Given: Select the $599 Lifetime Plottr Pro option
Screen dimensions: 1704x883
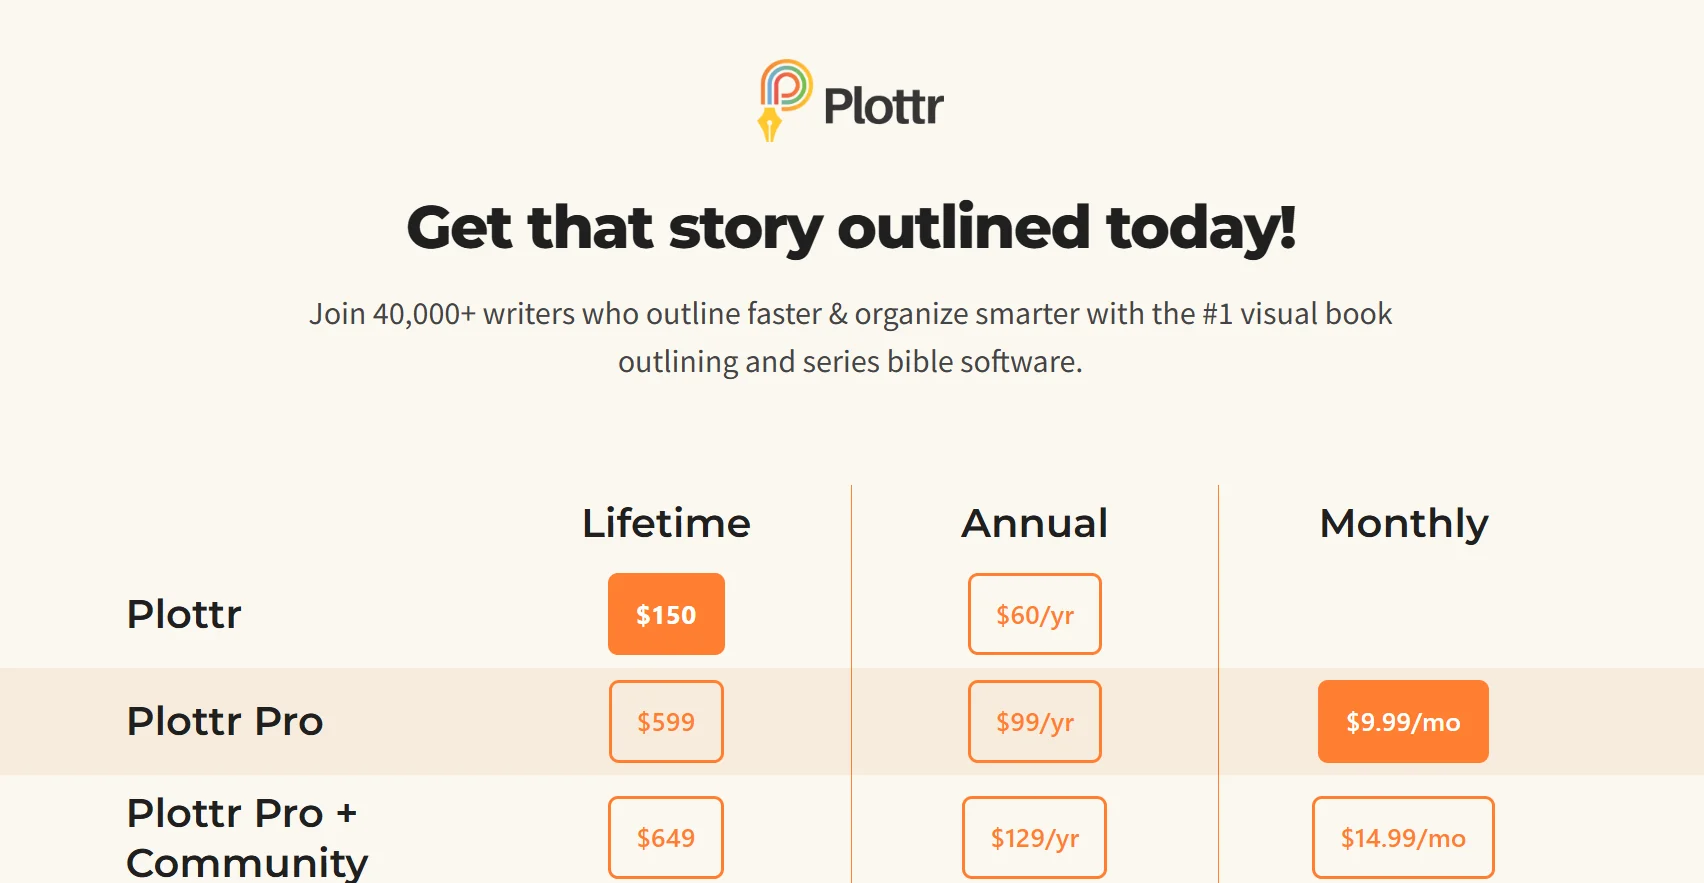Looking at the screenshot, I should [666, 721].
